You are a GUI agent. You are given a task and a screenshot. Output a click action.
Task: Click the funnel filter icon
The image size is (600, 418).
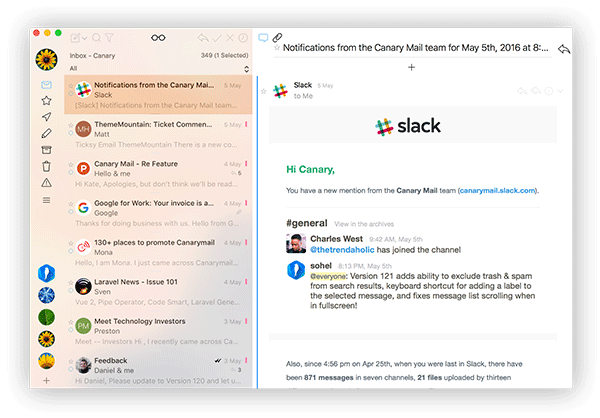pyautogui.click(x=109, y=38)
